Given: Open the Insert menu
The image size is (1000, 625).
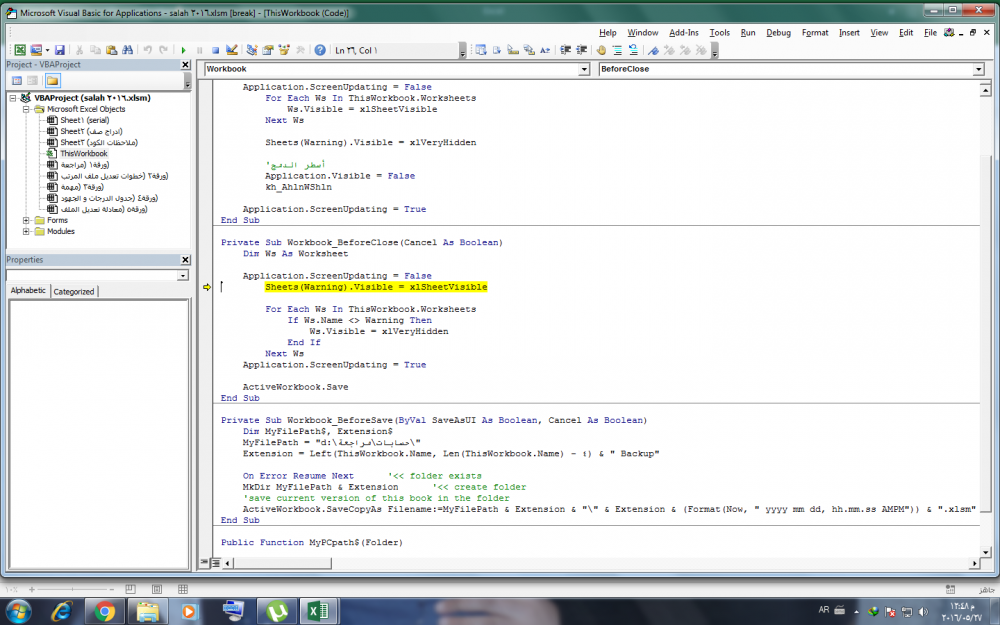Looking at the screenshot, I should pyautogui.click(x=849, y=33).
